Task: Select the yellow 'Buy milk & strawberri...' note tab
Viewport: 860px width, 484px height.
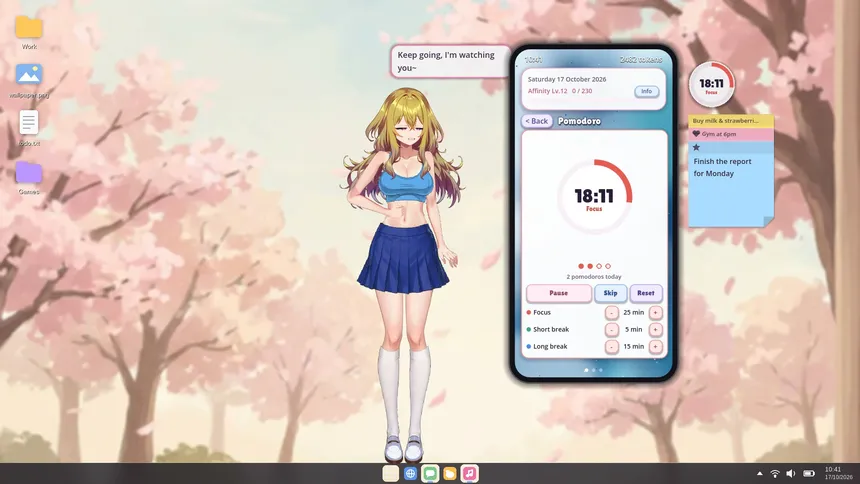Action: 731,121
